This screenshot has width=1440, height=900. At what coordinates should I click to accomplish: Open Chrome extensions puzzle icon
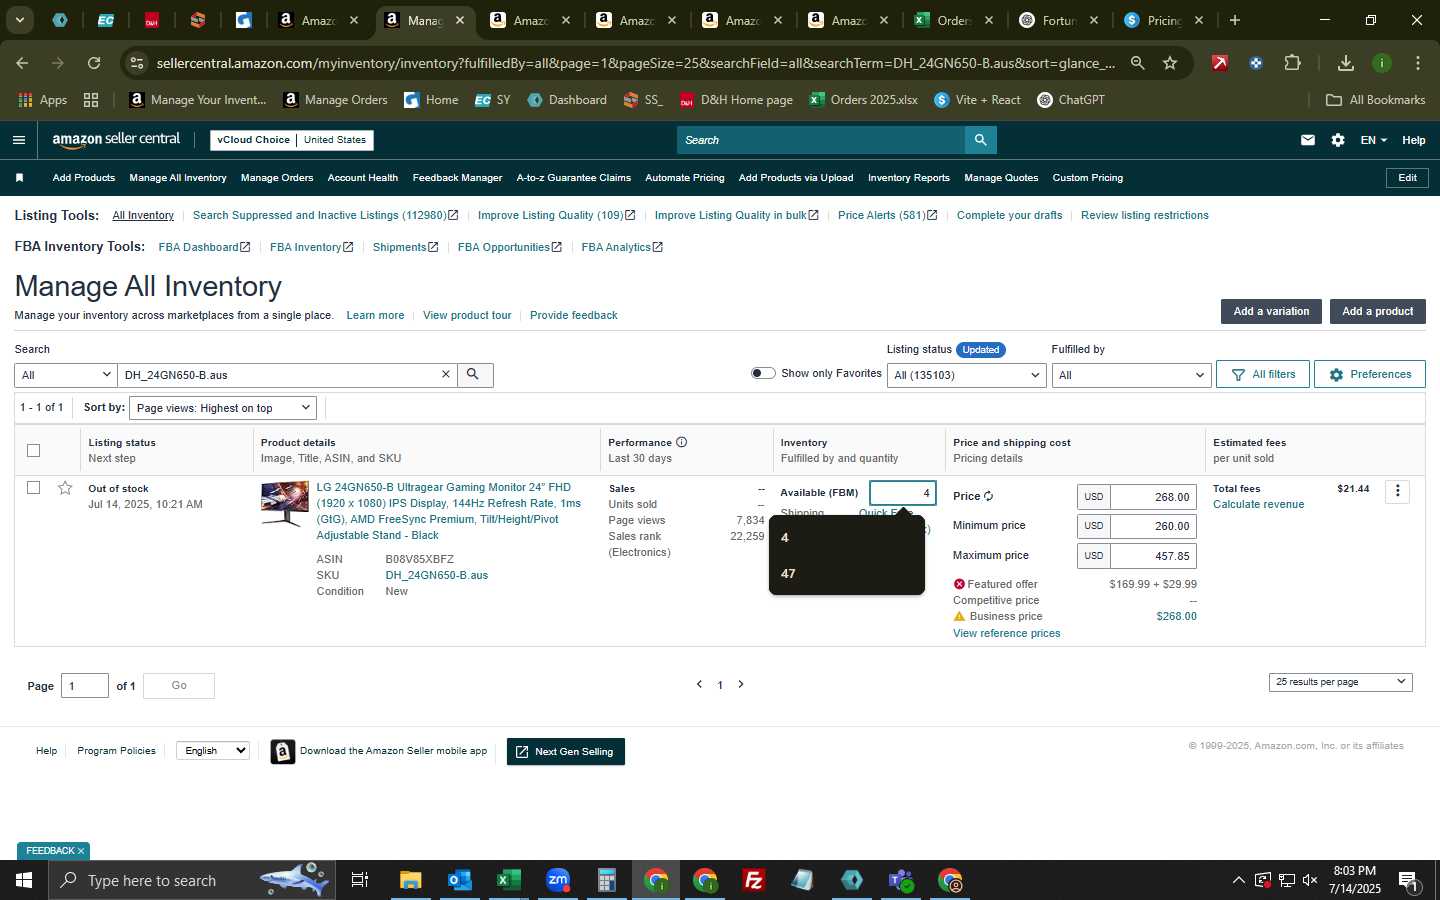(x=1292, y=63)
